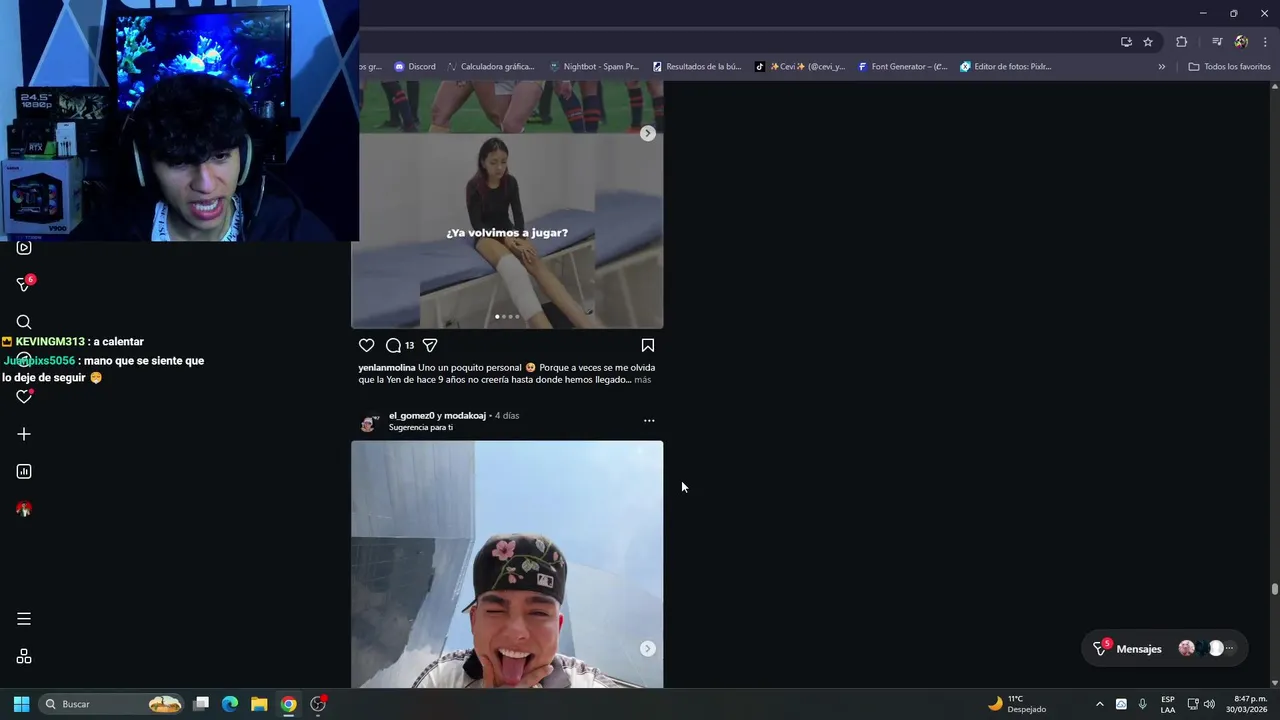Image resolution: width=1280 pixels, height=720 pixels.
Task: Open the yenlanmolina profile link
Action: point(387,368)
